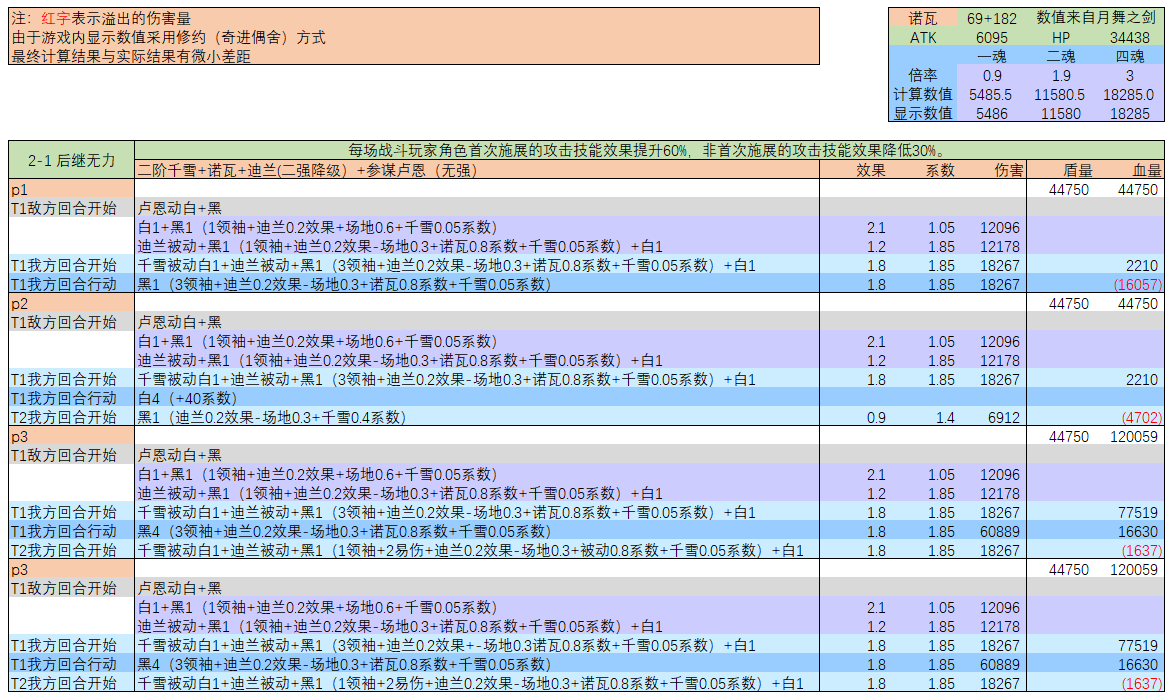Select the note line '最终计算结果与实际结果有微小差距'
1171x697 pixels.
coord(131,56)
